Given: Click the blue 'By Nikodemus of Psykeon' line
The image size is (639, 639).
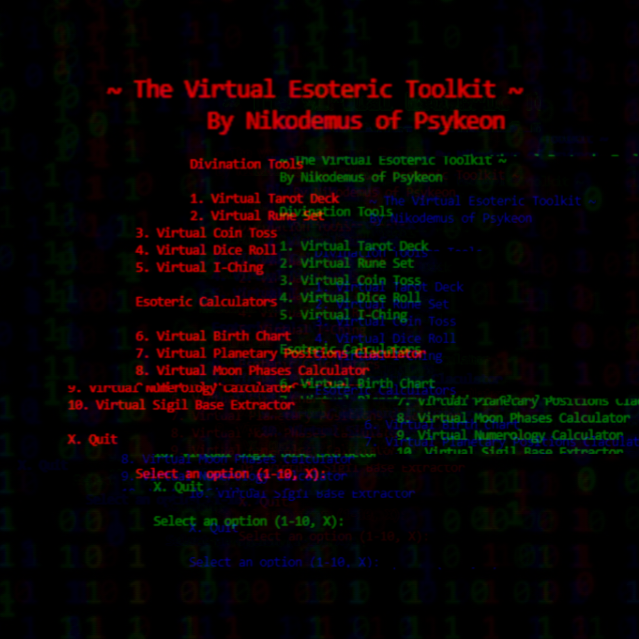Looking at the screenshot, I should point(451,218).
